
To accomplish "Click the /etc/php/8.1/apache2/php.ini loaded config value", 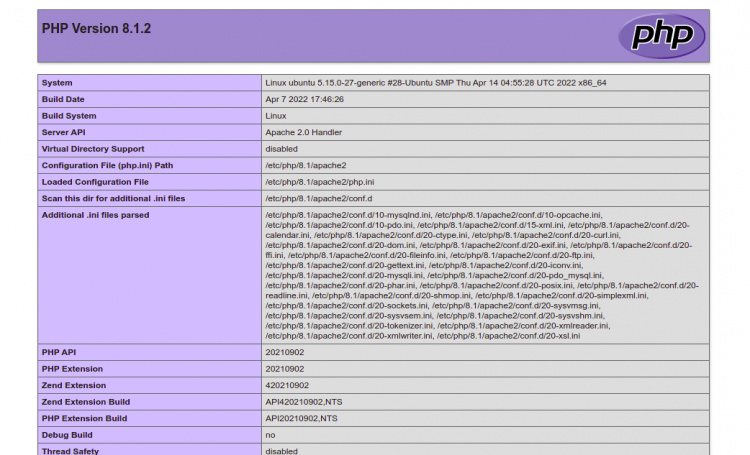I will [319, 182].
